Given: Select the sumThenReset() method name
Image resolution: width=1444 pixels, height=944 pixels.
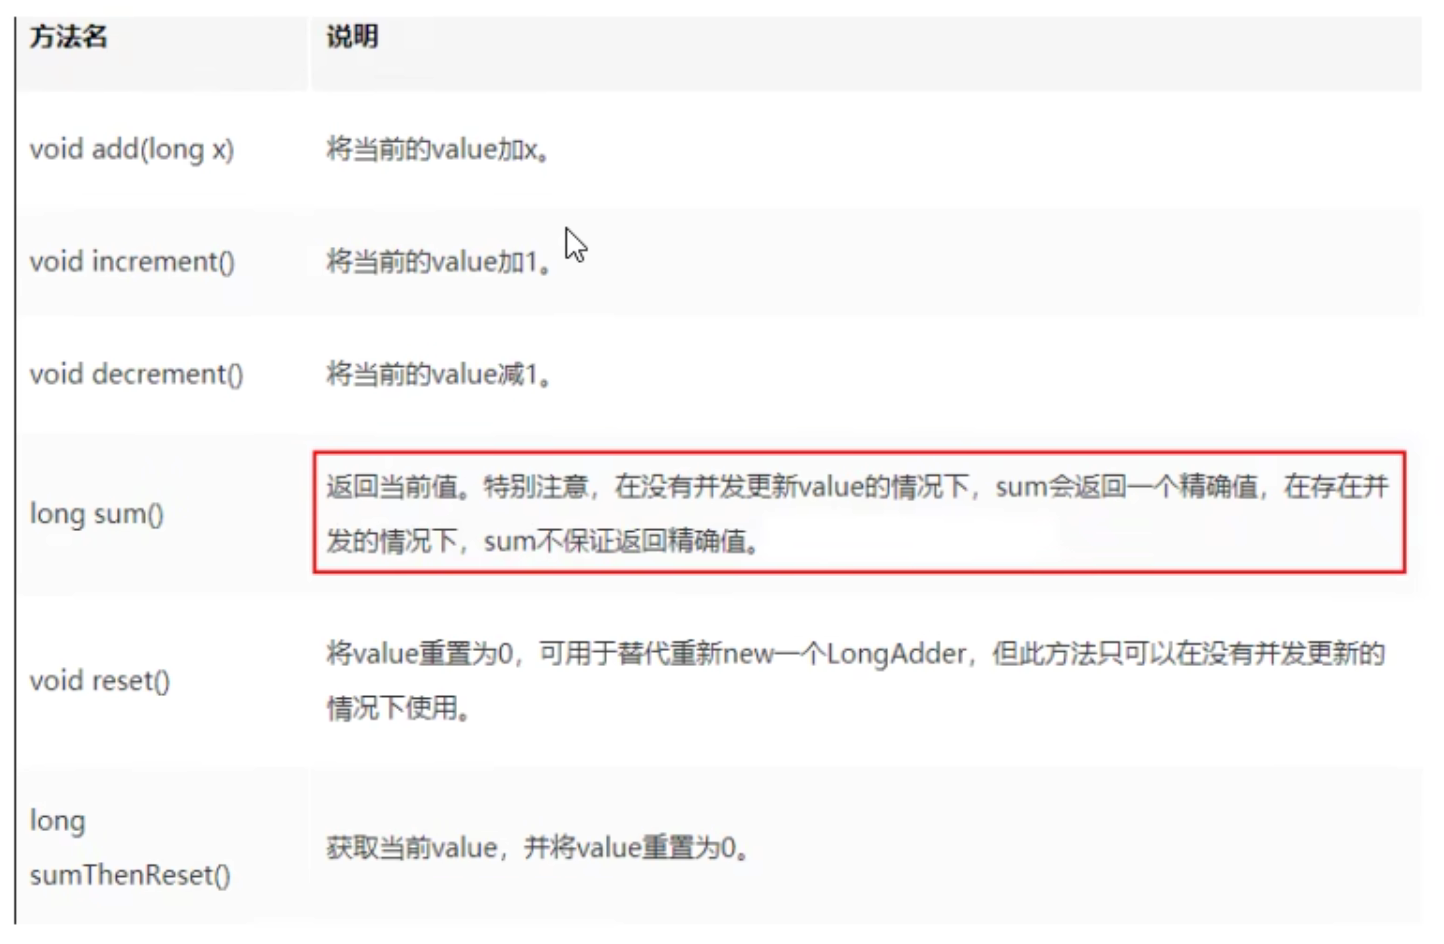Looking at the screenshot, I should click(130, 875).
